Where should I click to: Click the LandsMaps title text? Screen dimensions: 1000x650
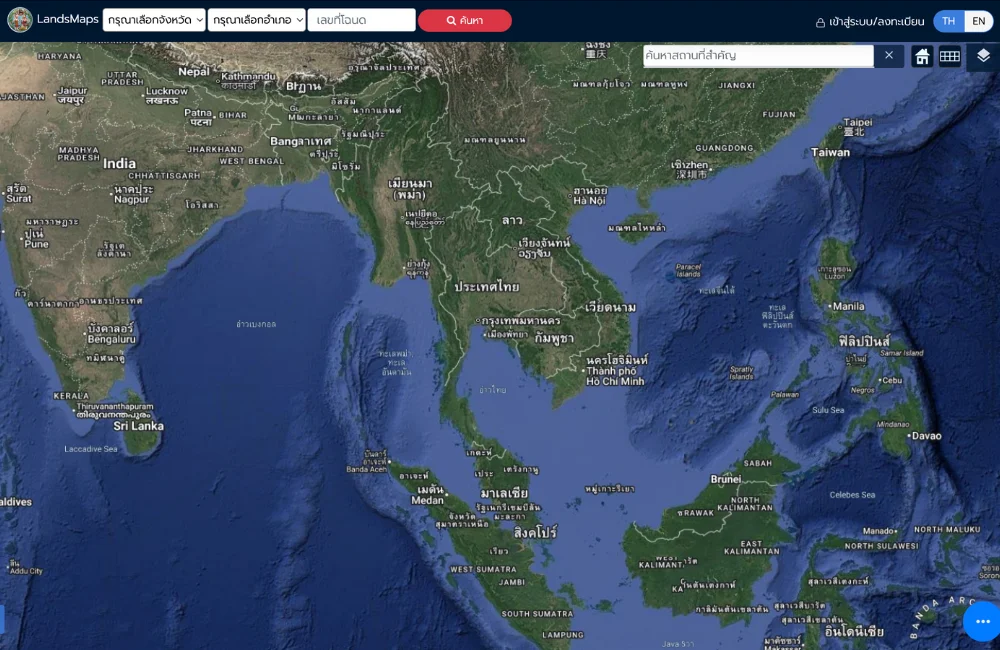click(x=68, y=20)
